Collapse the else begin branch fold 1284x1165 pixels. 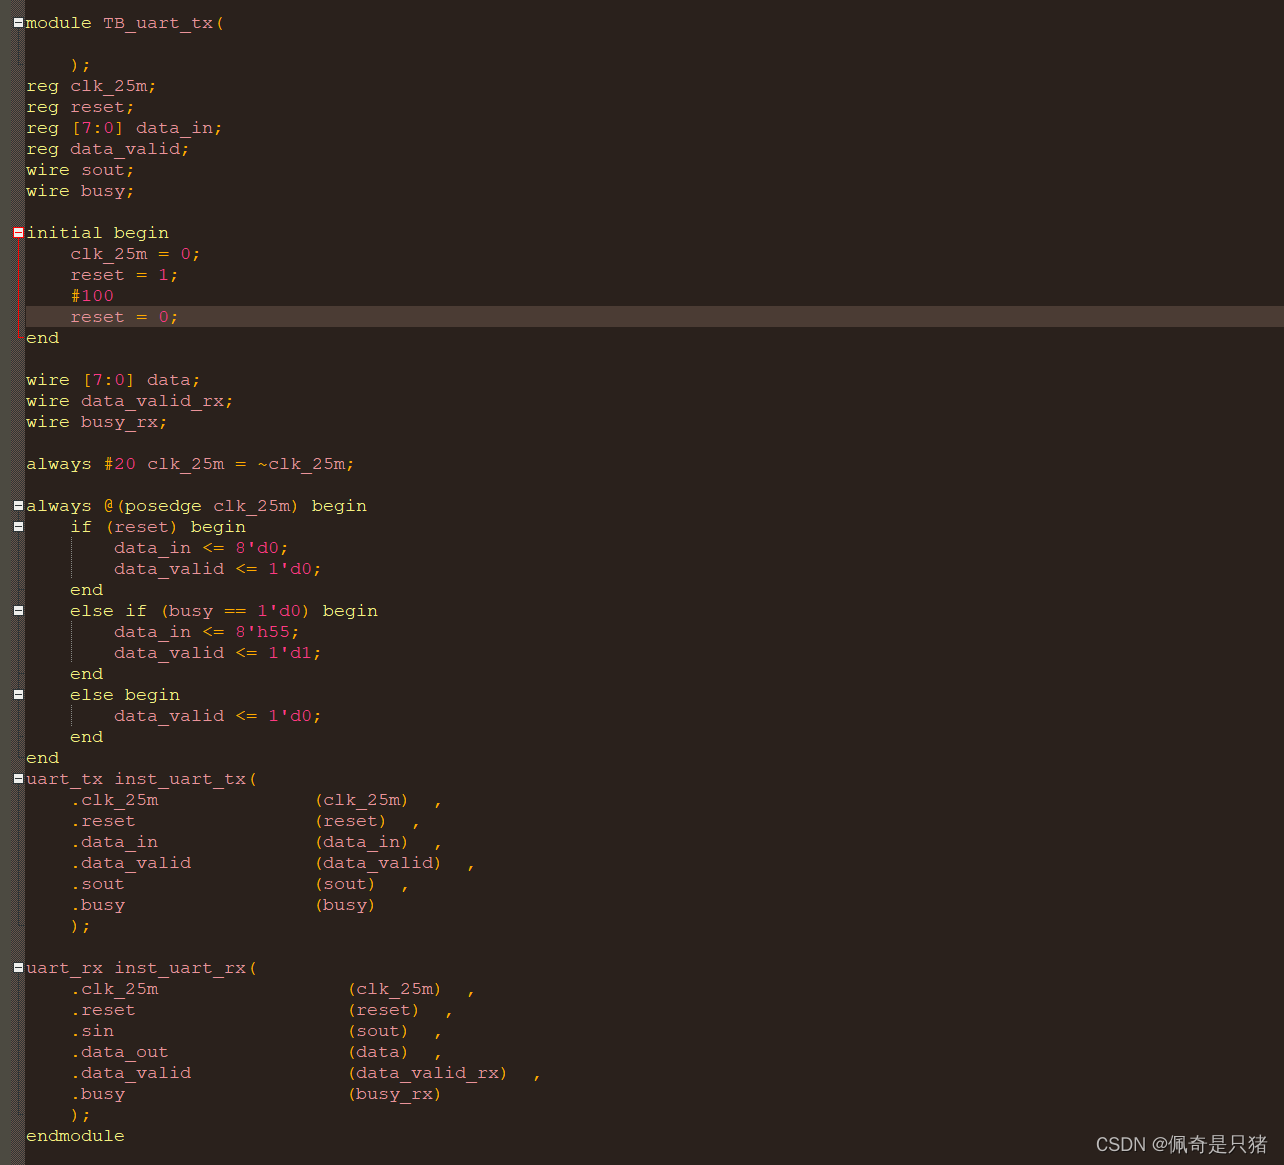(16, 694)
